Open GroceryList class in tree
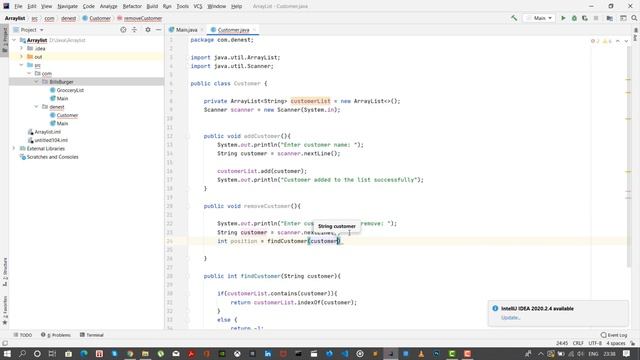The image size is (640, 360). (x=70, y=90)
